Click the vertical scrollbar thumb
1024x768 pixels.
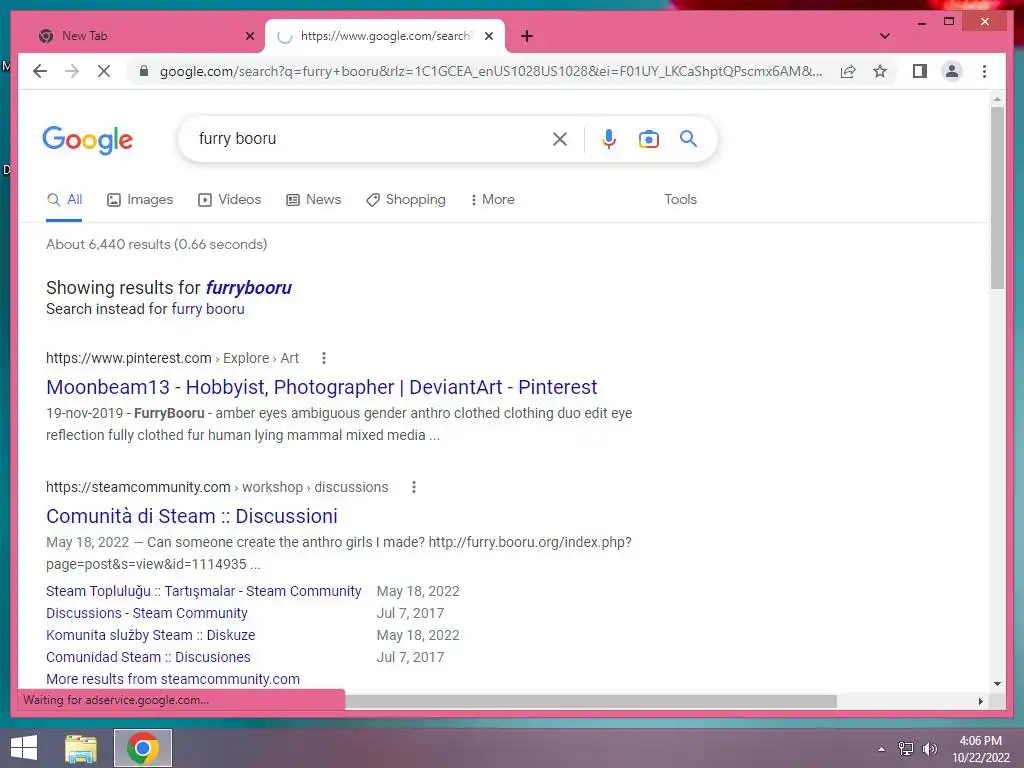coord(997,197)
